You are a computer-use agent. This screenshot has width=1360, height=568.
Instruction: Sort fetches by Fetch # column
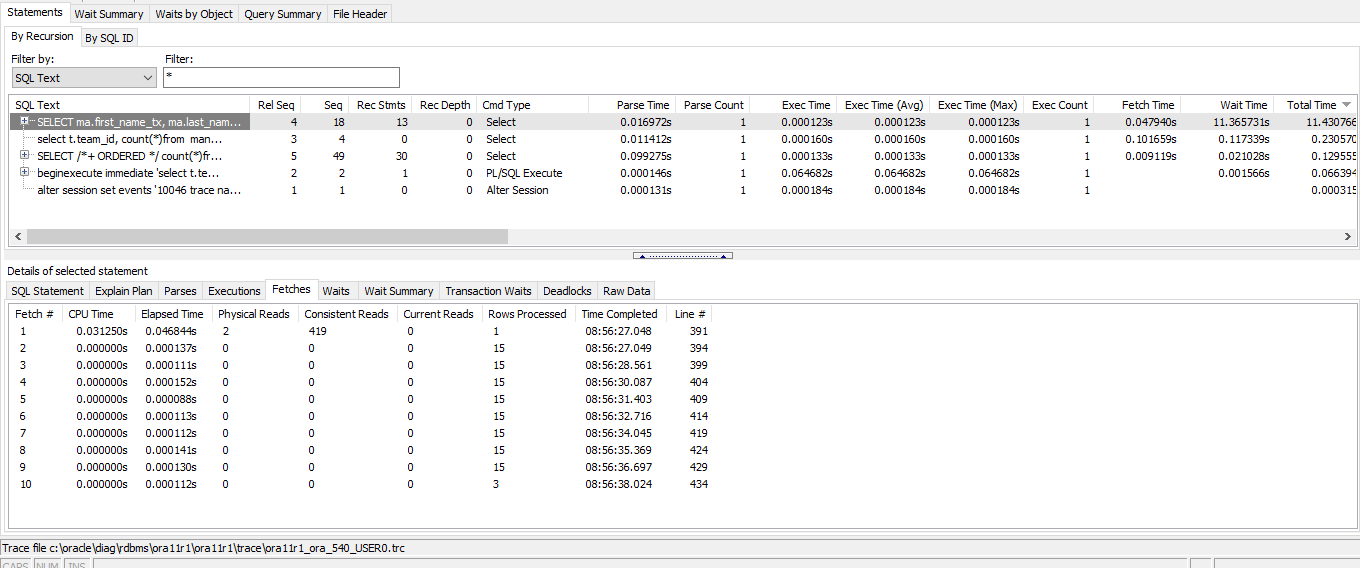click(x=35, y=314)
